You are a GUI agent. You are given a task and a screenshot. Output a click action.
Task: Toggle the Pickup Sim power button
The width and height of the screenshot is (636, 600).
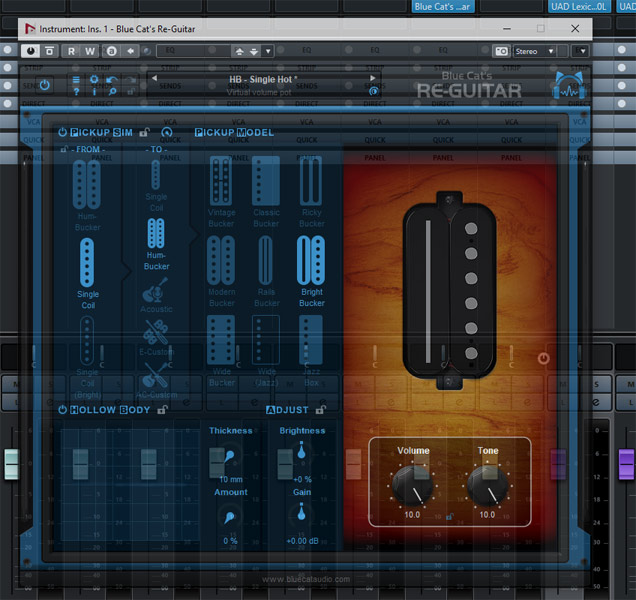(x=62, y=132)
